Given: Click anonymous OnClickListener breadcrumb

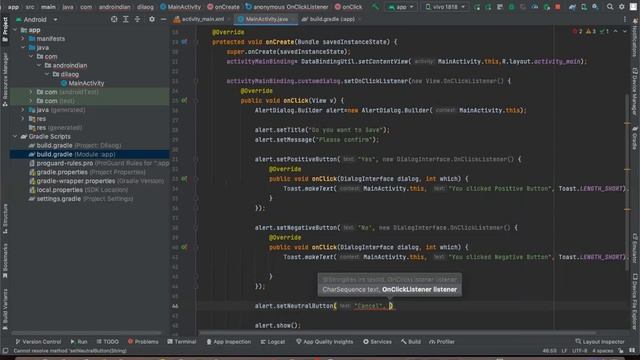Looking at the screenshot, I should click(287, 7).
